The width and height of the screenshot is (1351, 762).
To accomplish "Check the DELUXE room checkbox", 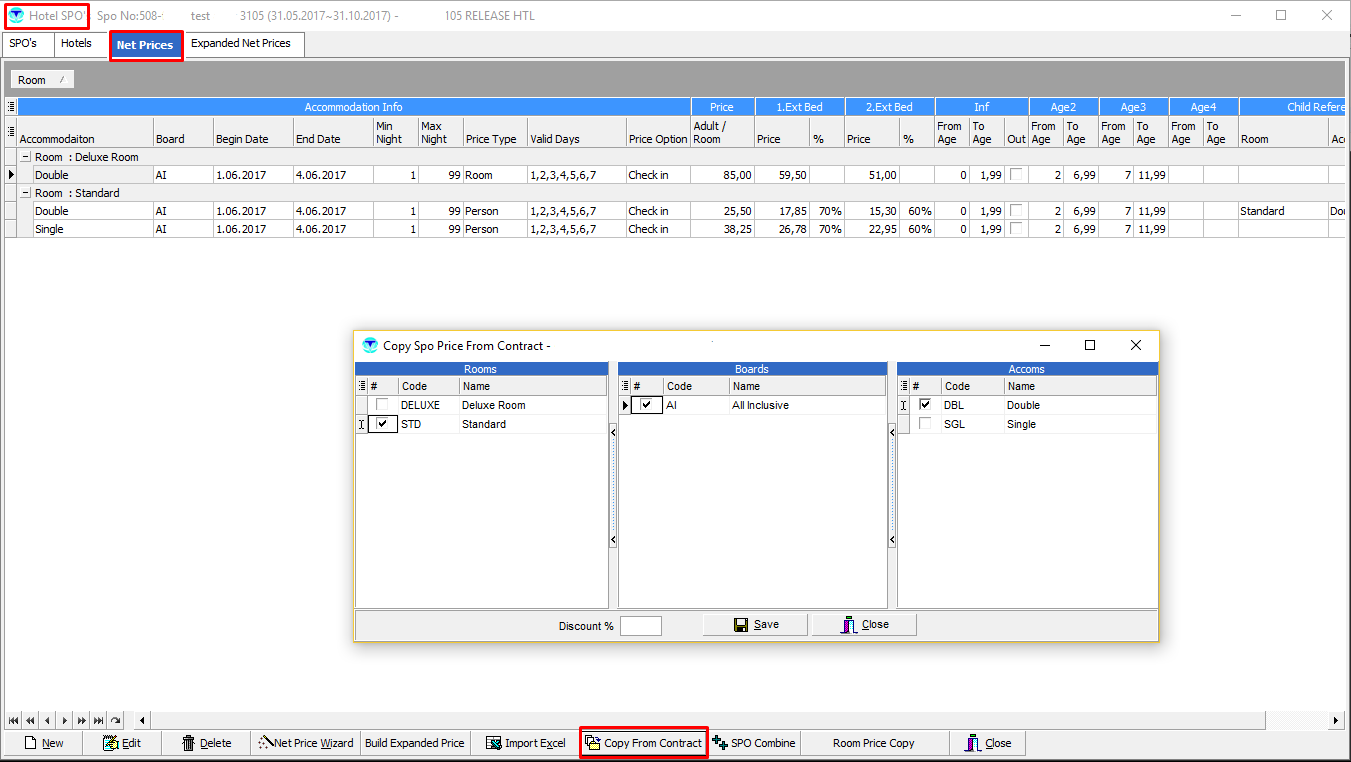I will click(382, 405).
